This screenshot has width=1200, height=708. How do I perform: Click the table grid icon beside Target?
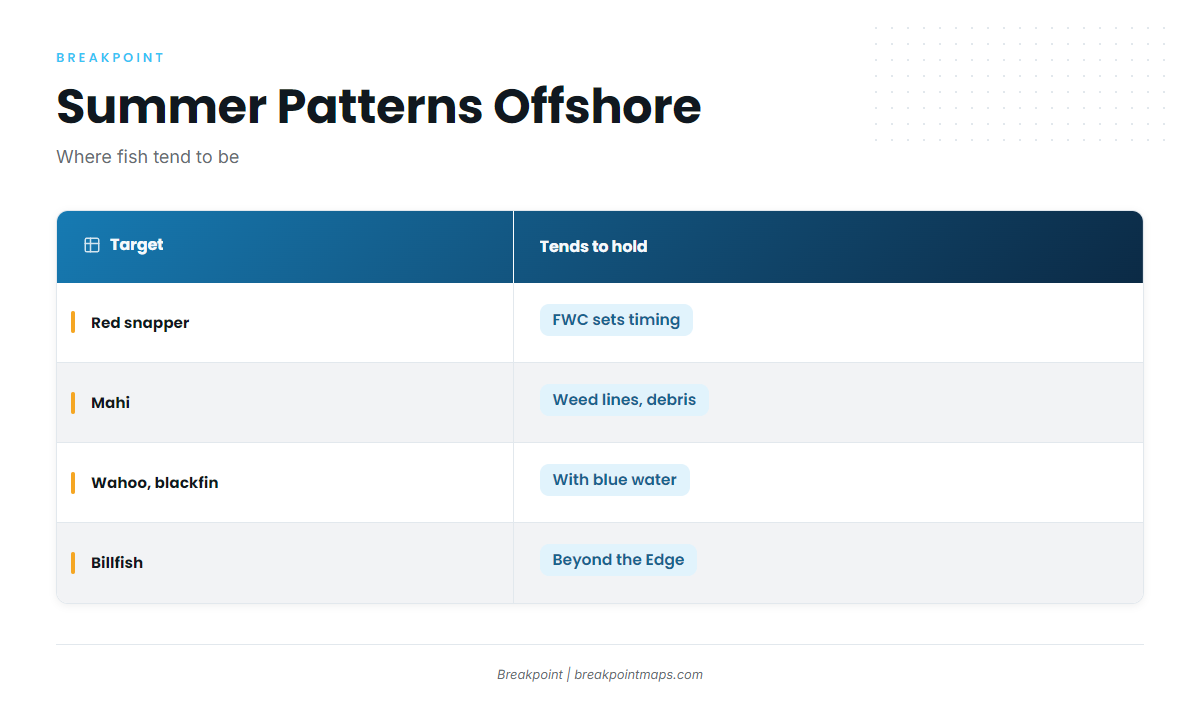[92, 245]
